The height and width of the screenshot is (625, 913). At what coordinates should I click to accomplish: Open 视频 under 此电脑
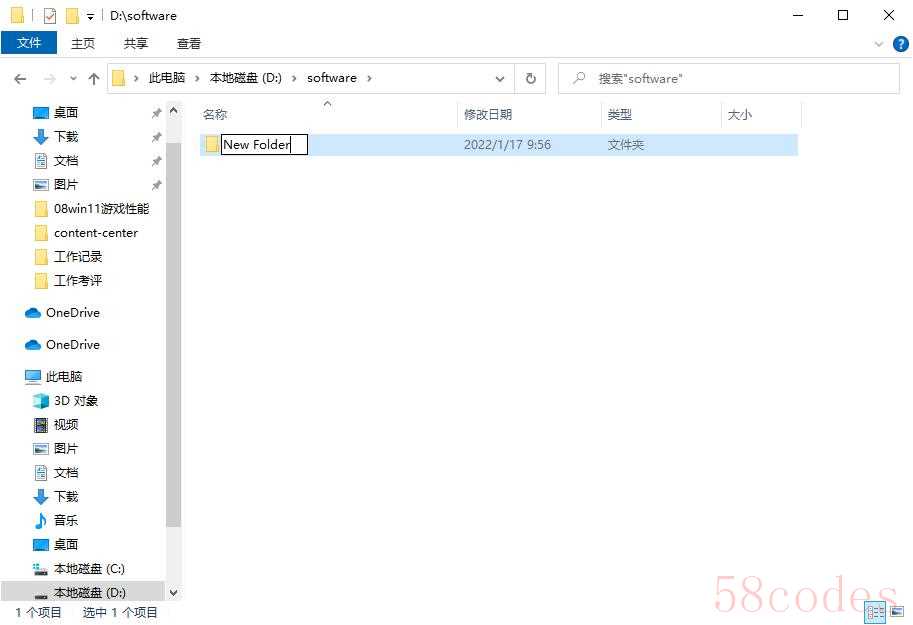tap(66, 425)
